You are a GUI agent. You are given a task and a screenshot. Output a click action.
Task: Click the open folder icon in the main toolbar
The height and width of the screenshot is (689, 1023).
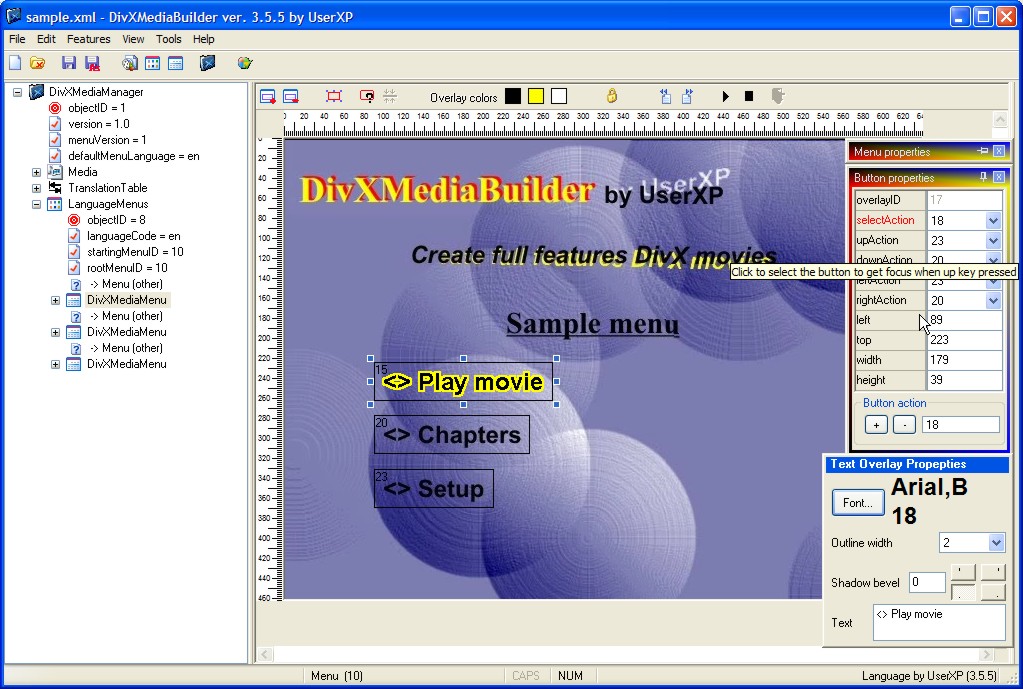[x=38, y=63]
